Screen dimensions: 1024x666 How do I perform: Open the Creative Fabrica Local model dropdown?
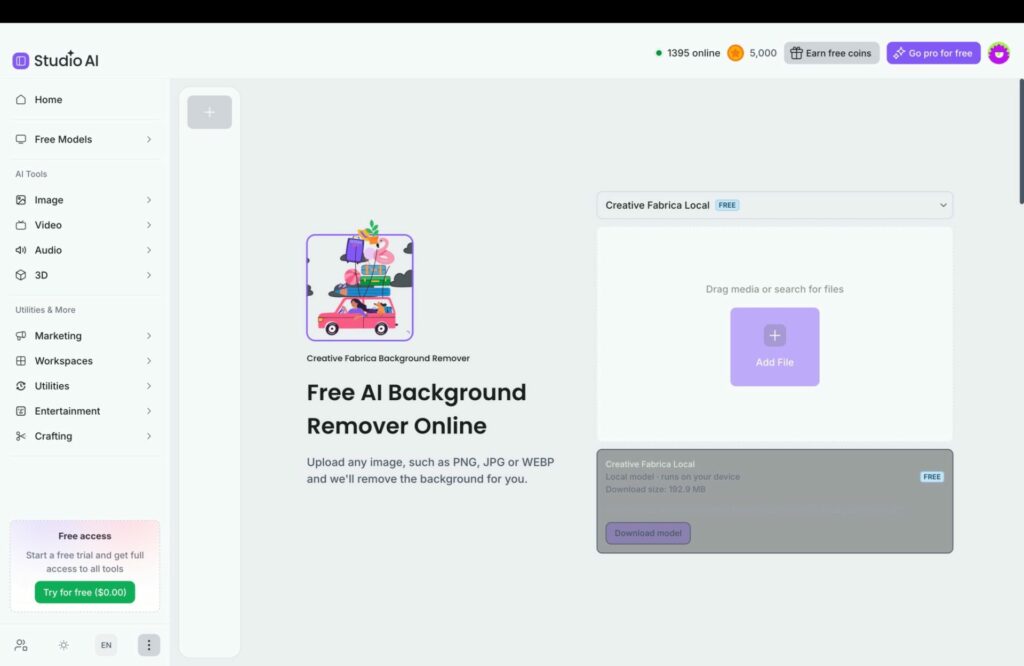click(x=775, y=205)
